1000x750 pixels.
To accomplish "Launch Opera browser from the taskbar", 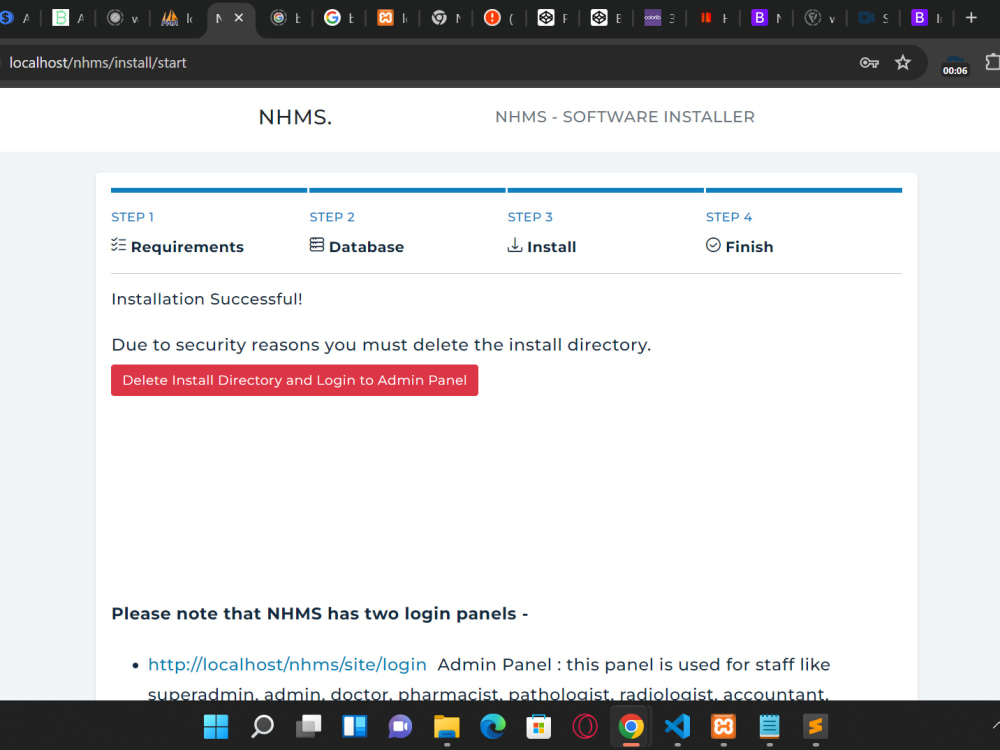I will pos(585,726).
